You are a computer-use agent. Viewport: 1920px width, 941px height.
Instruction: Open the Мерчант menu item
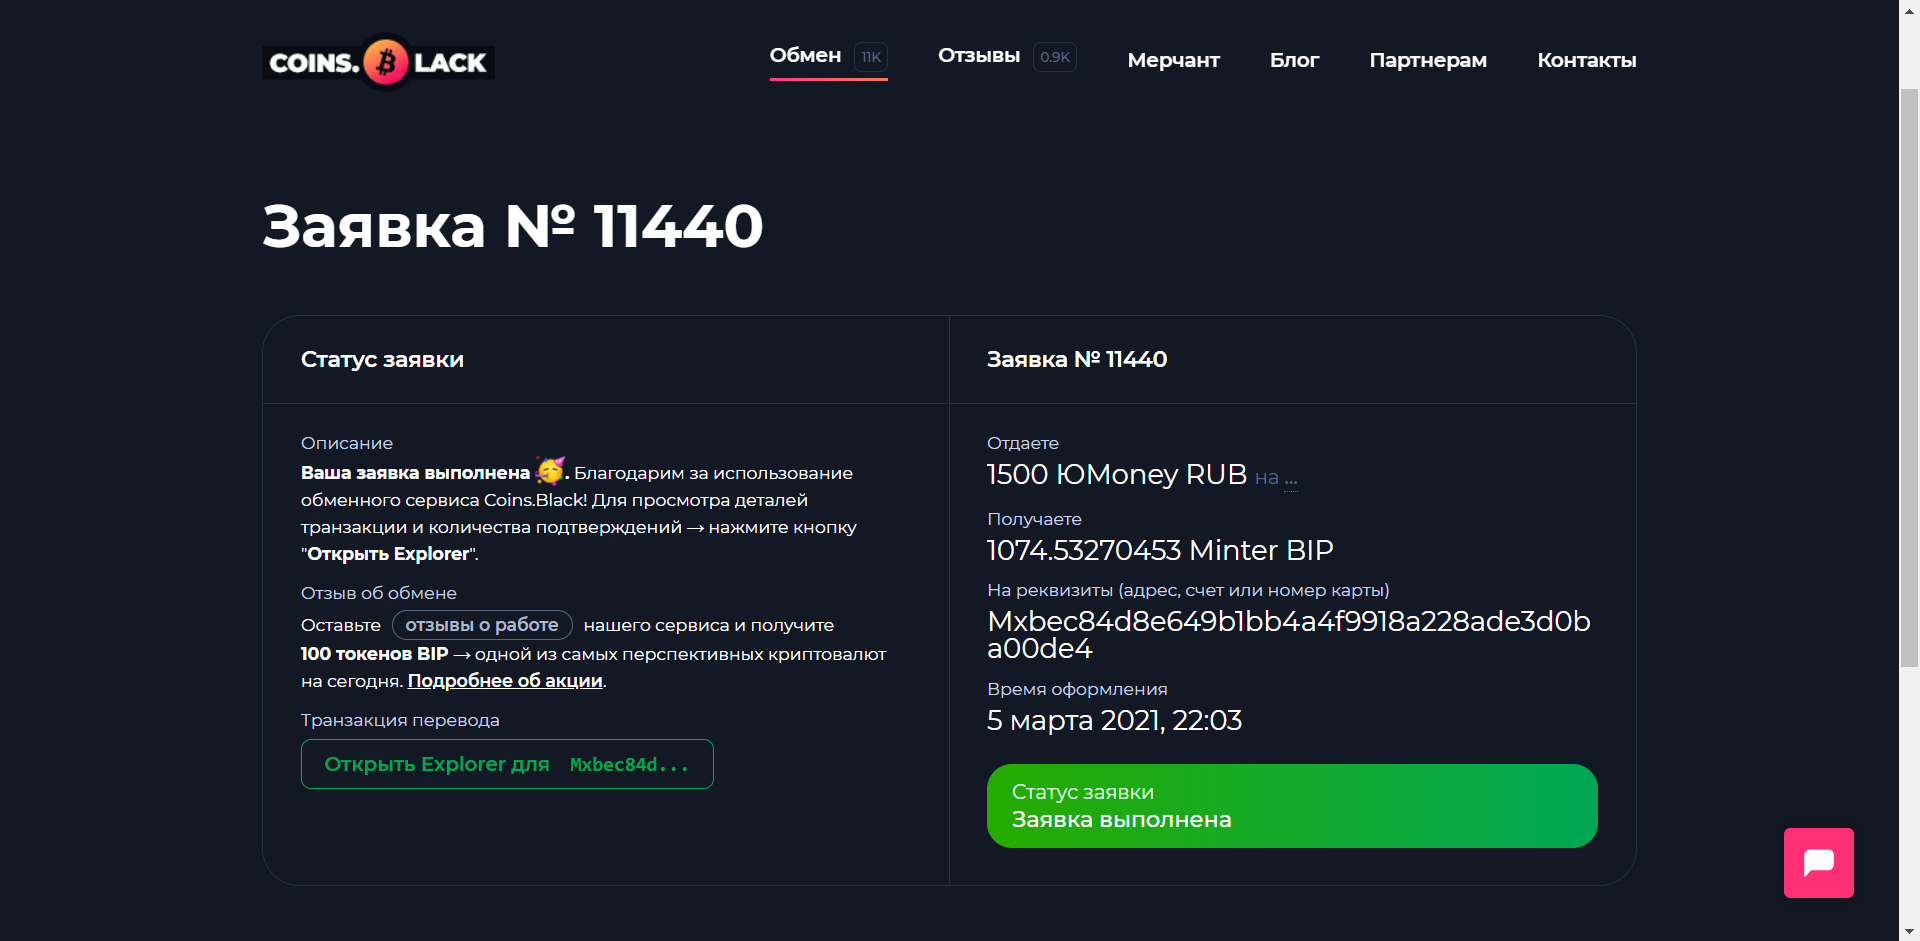[1174, 60]
